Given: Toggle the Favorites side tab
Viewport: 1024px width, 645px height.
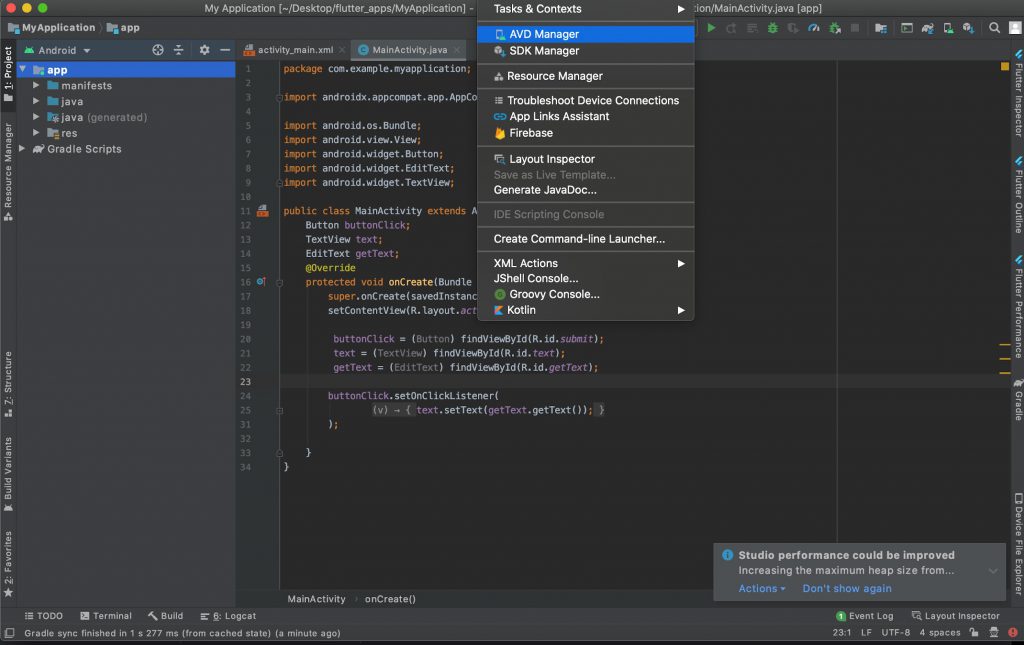Looking at the screenshot, I should point(8,565).
